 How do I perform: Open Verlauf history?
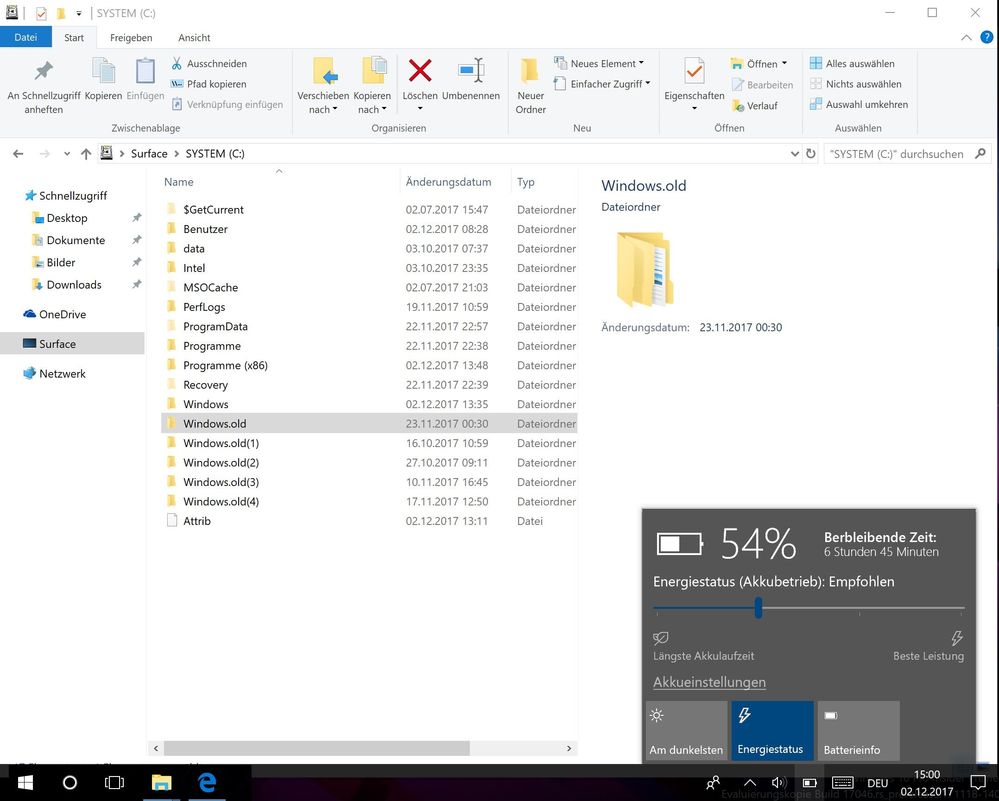pos(755,106)
